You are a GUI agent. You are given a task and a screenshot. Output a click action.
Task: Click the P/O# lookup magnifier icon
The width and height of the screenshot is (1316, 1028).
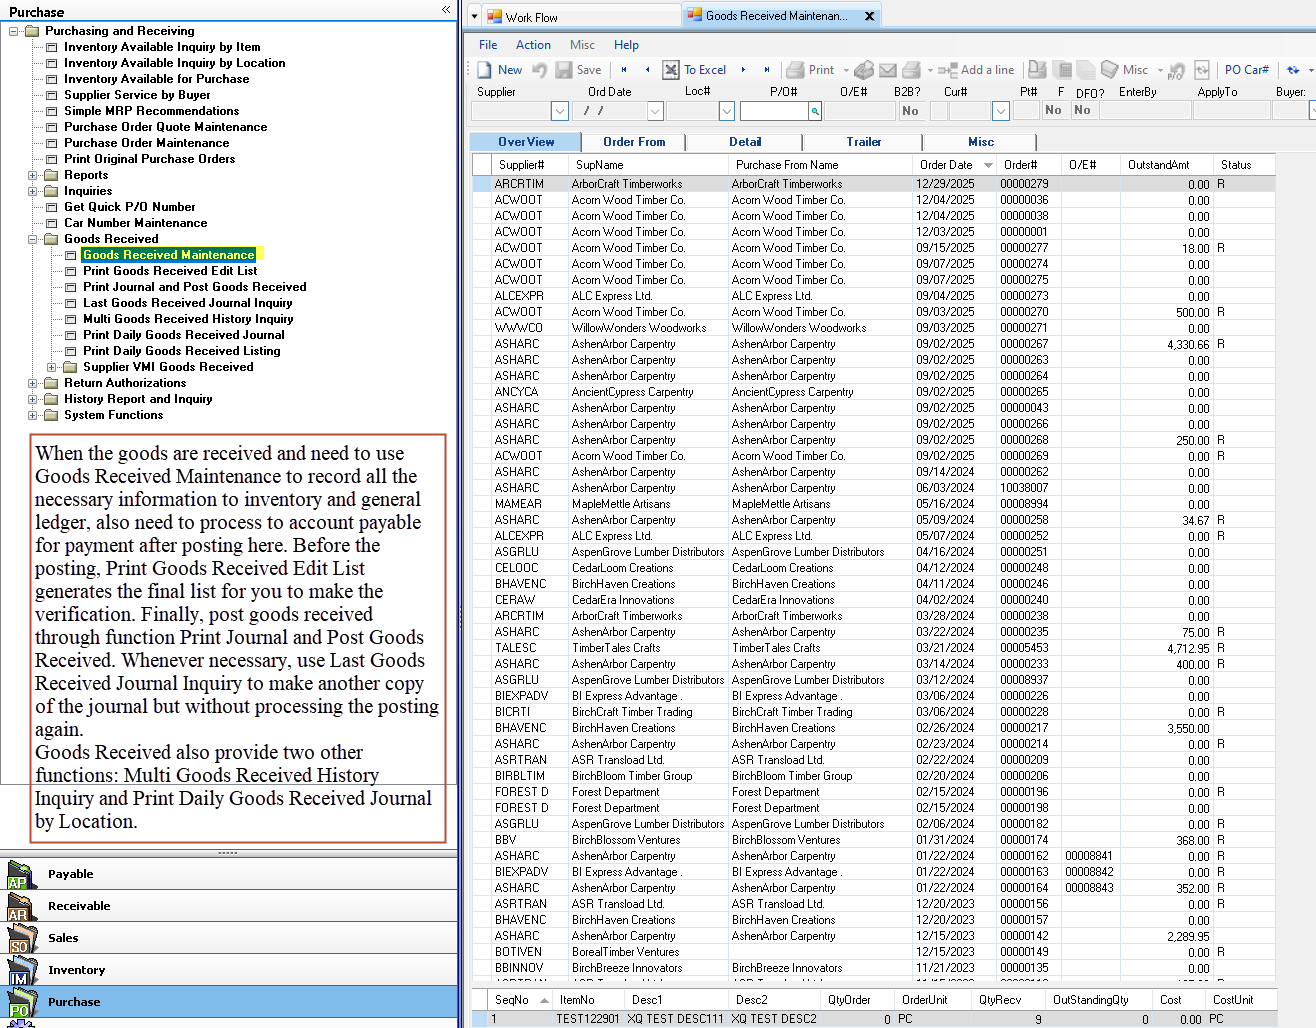815,111
